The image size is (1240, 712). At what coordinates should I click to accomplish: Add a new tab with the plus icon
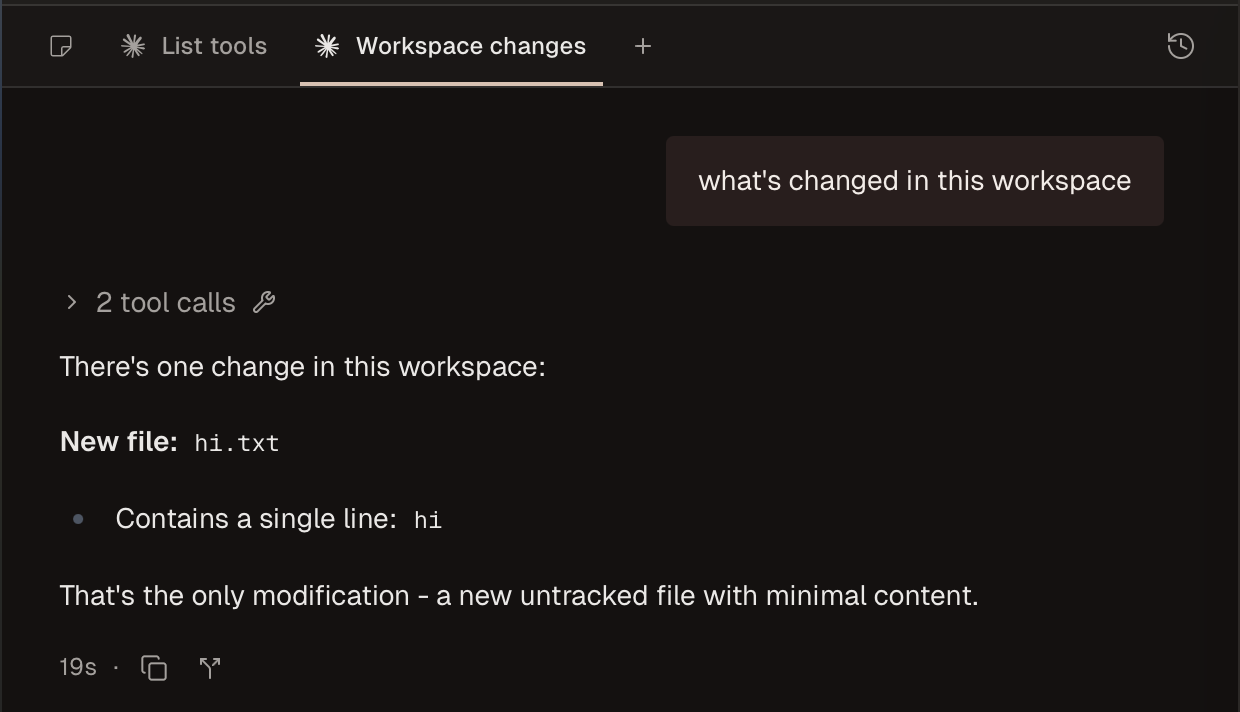643,46
